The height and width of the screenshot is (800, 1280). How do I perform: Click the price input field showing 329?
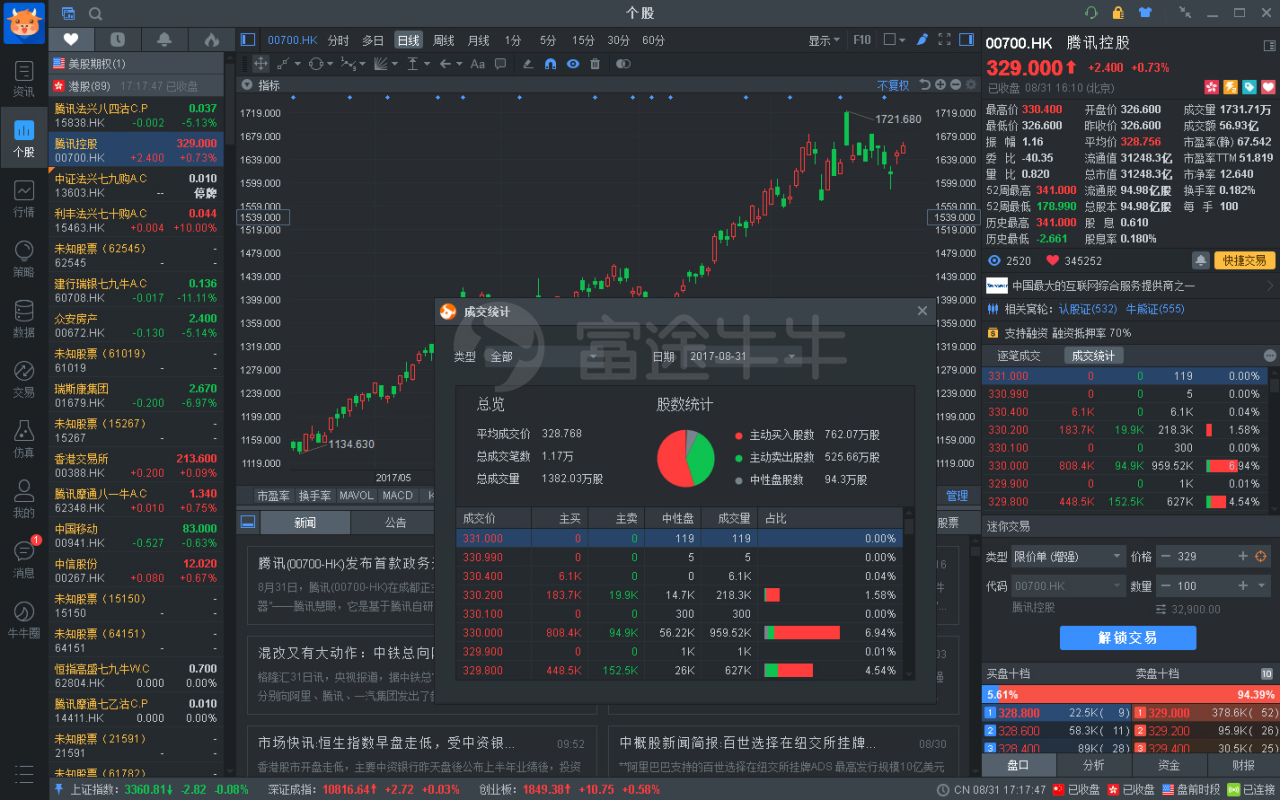click(1204, 556)
